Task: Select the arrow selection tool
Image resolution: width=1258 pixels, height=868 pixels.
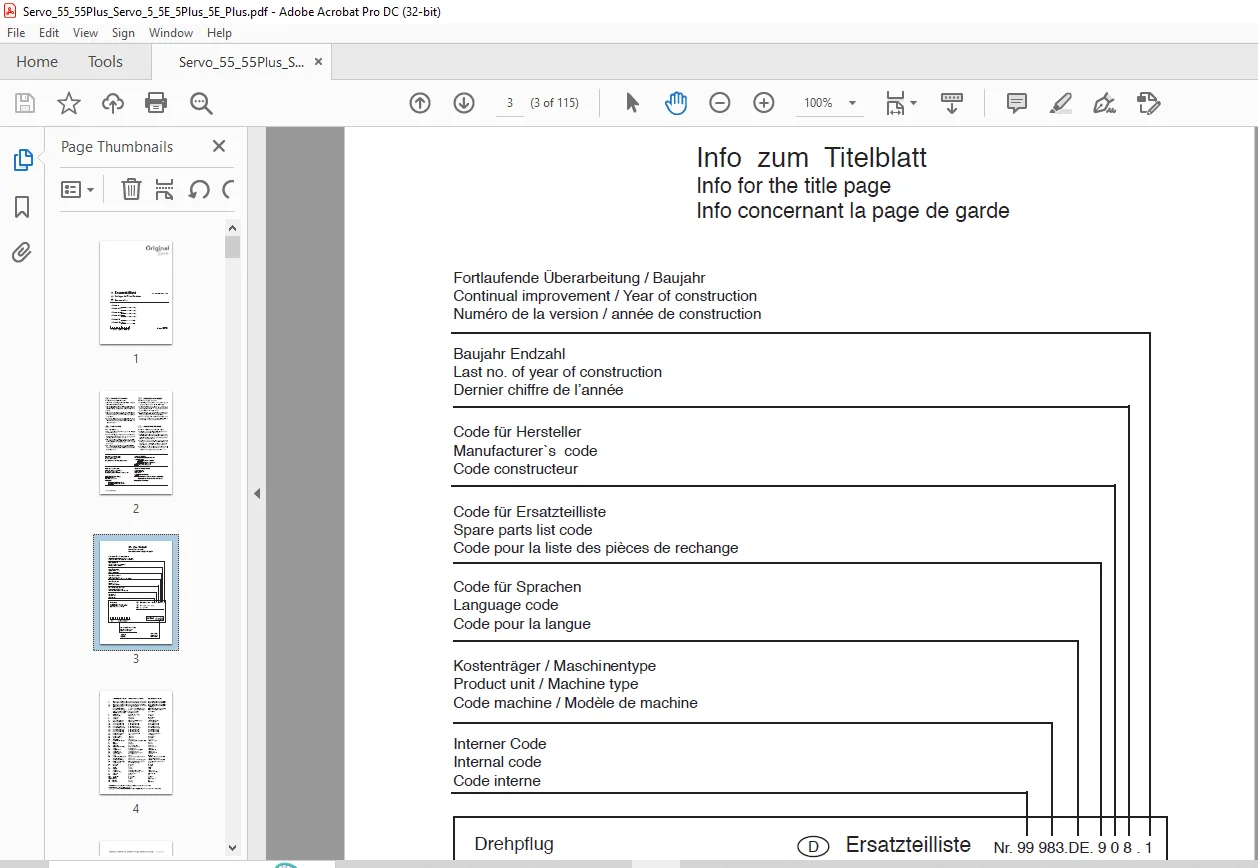Action: tap(632, 103)
